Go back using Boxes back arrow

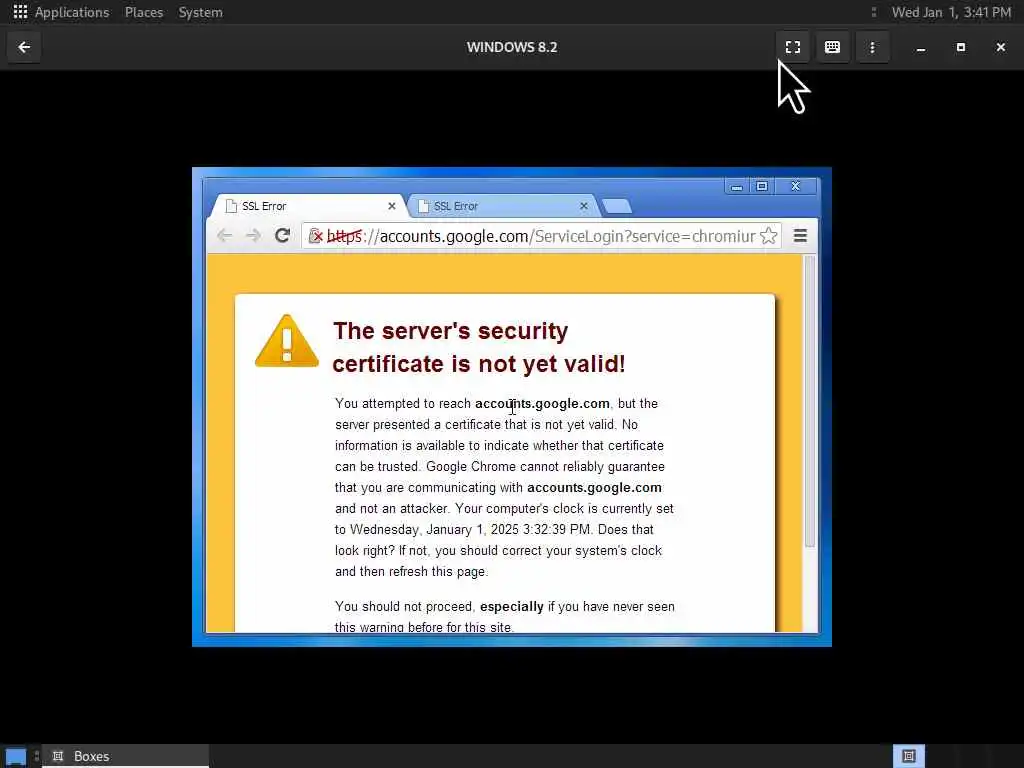pyautogui.click(x=24, y=47)
